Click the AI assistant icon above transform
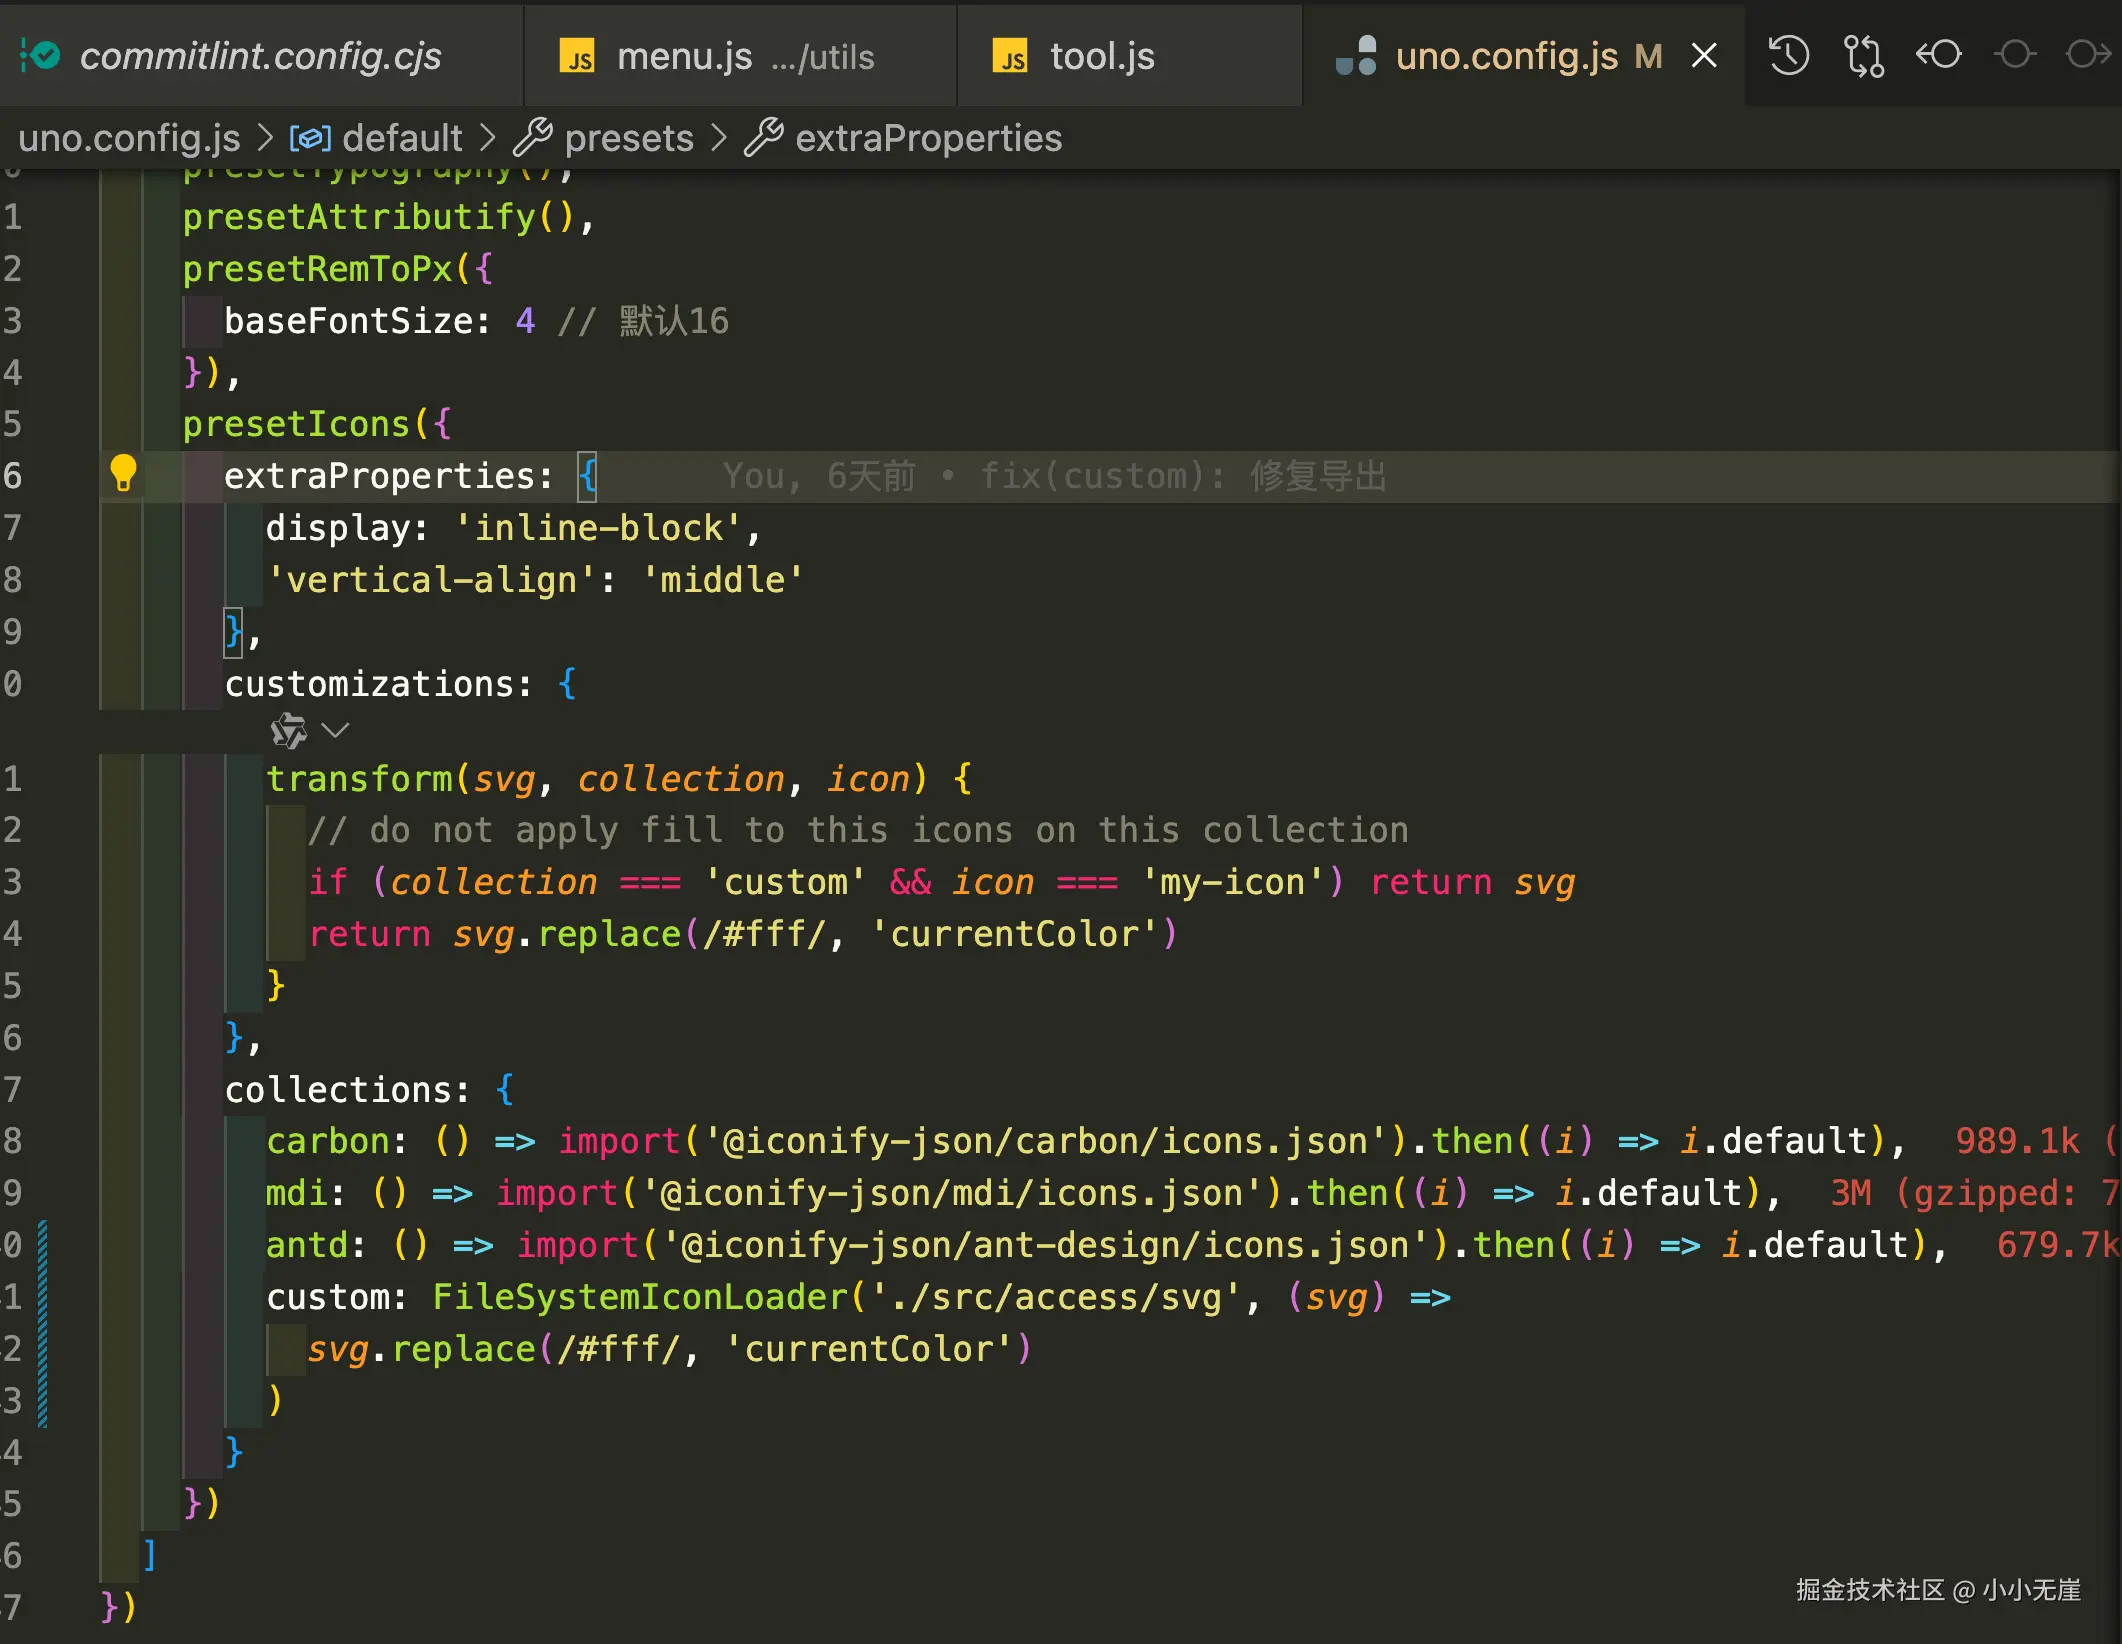The image size is (2122, 1644). 289,731
